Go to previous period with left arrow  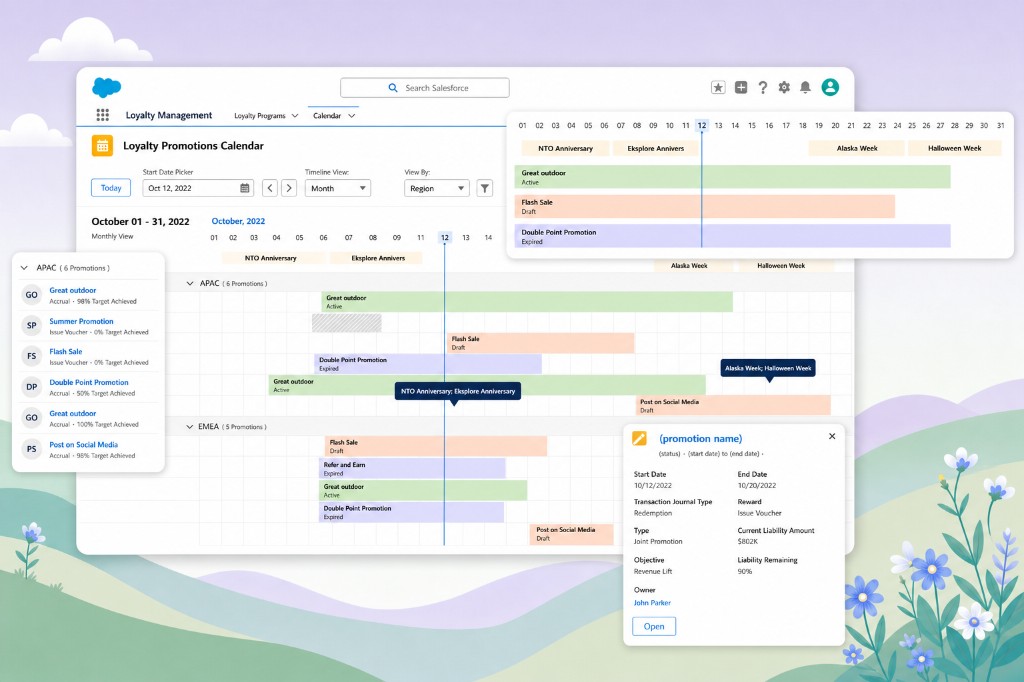click(x=270, y=188)
